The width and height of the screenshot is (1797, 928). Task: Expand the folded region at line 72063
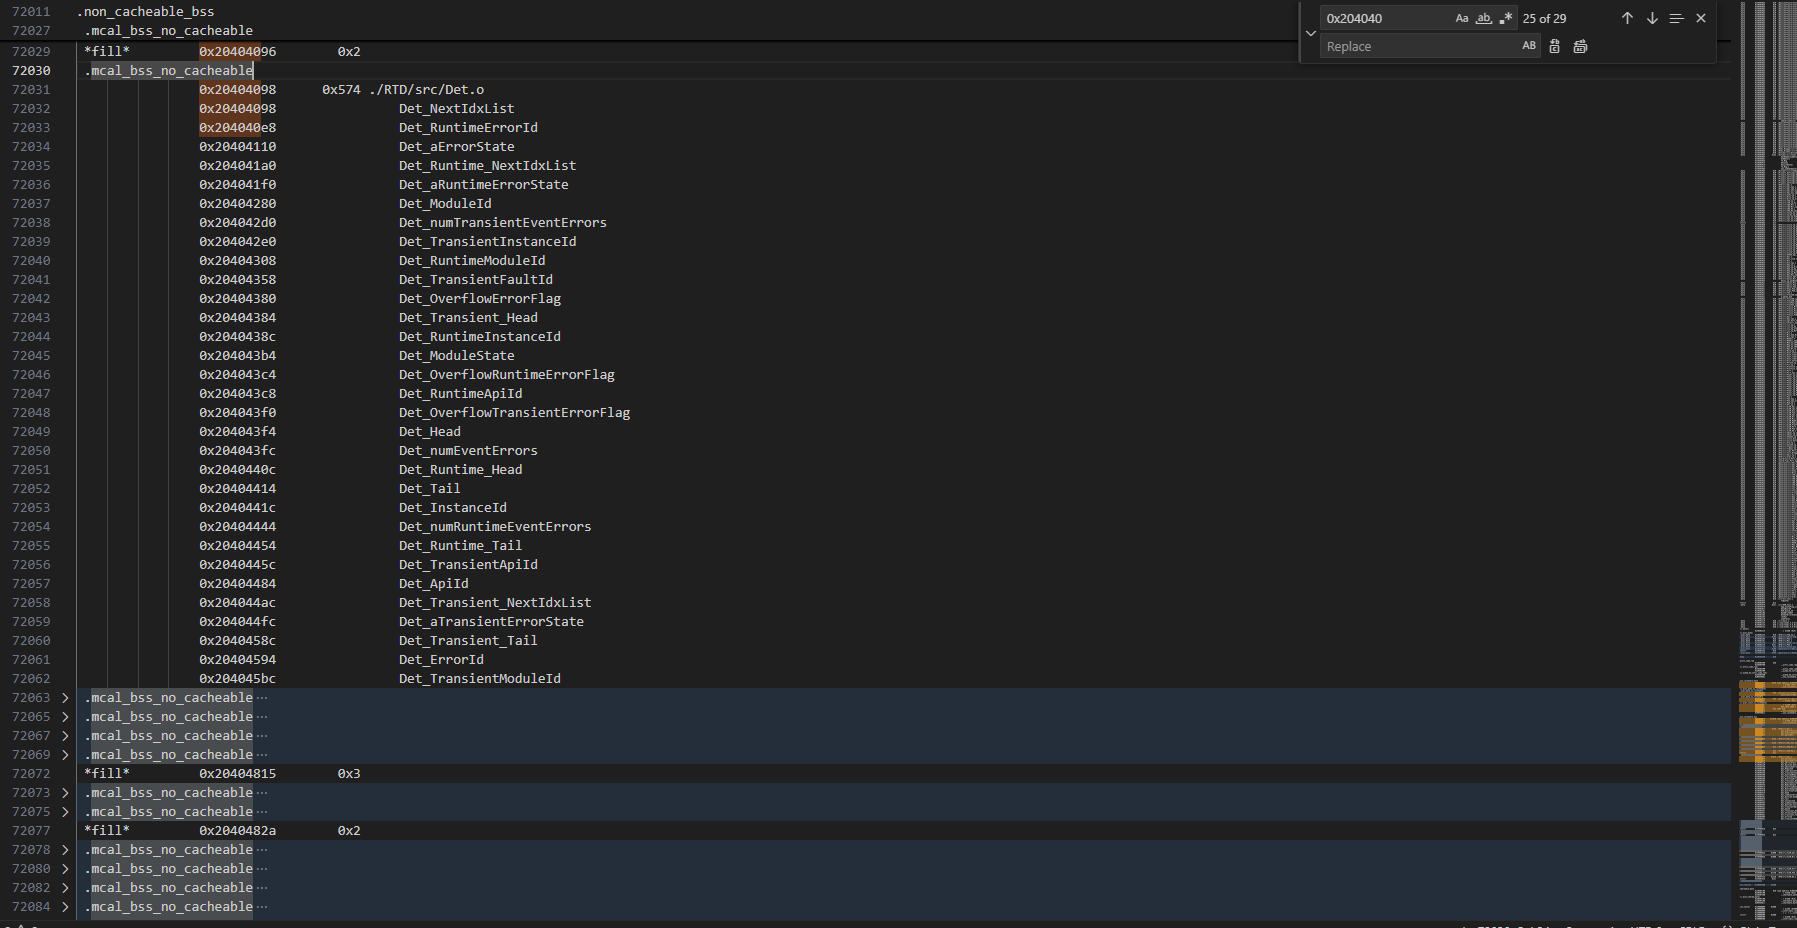[65, 698]
